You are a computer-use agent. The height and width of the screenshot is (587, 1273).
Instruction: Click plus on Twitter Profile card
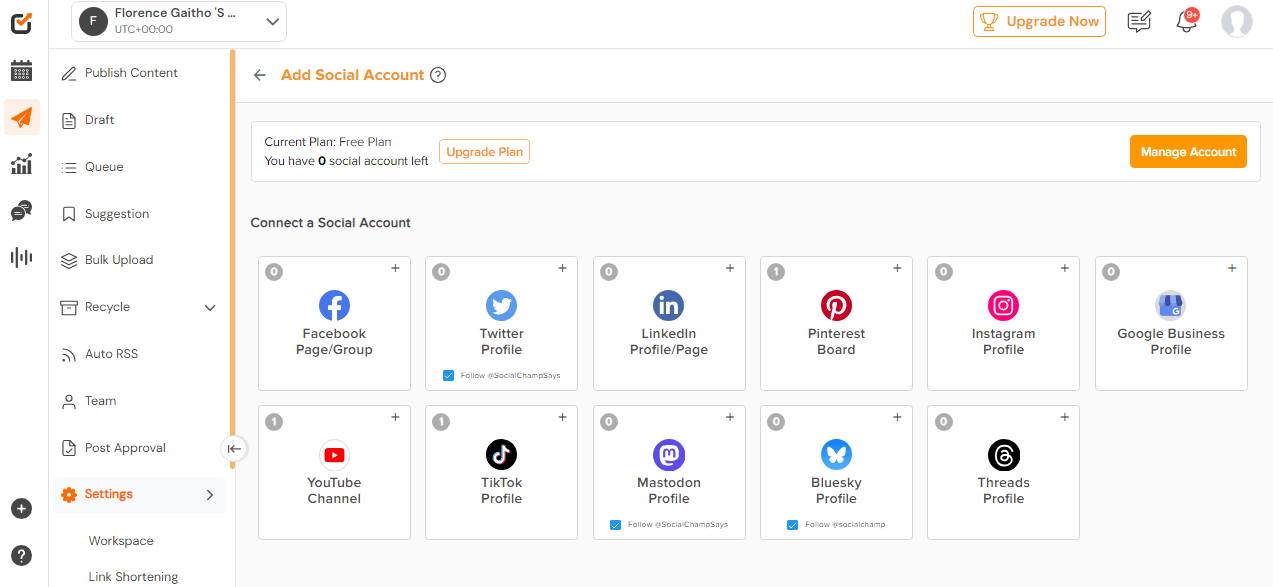coord(562,268)
